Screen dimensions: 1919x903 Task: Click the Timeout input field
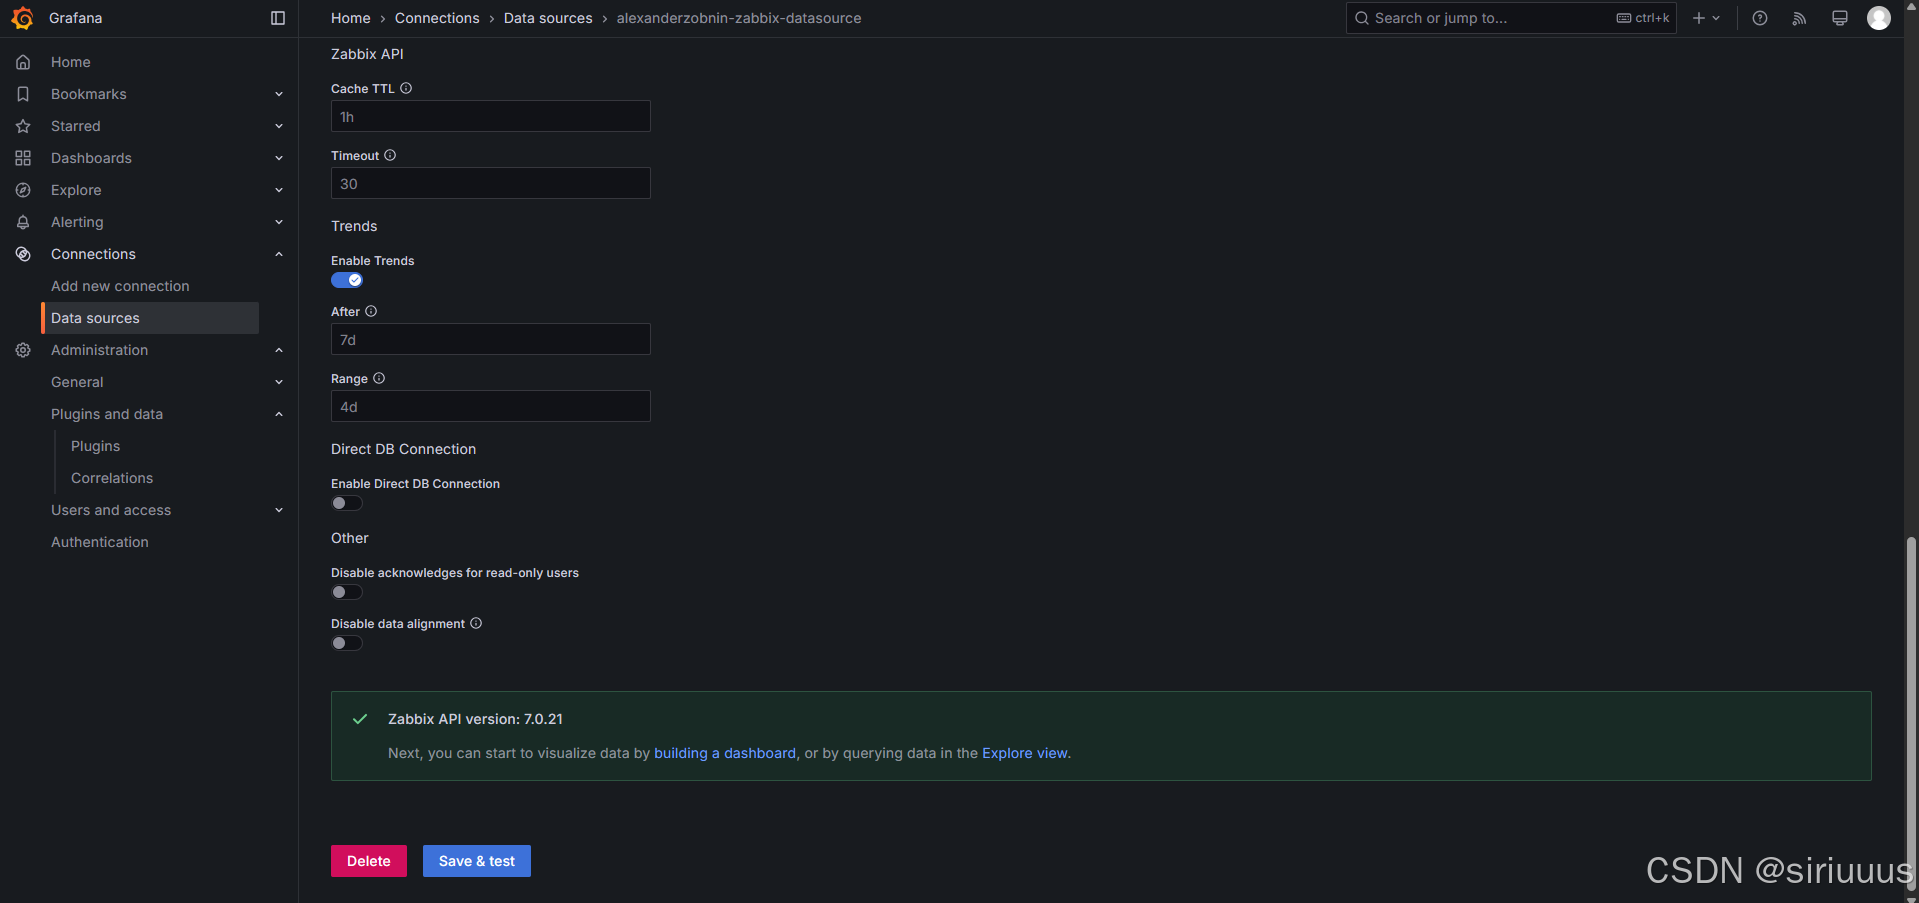tap(491, 183)
